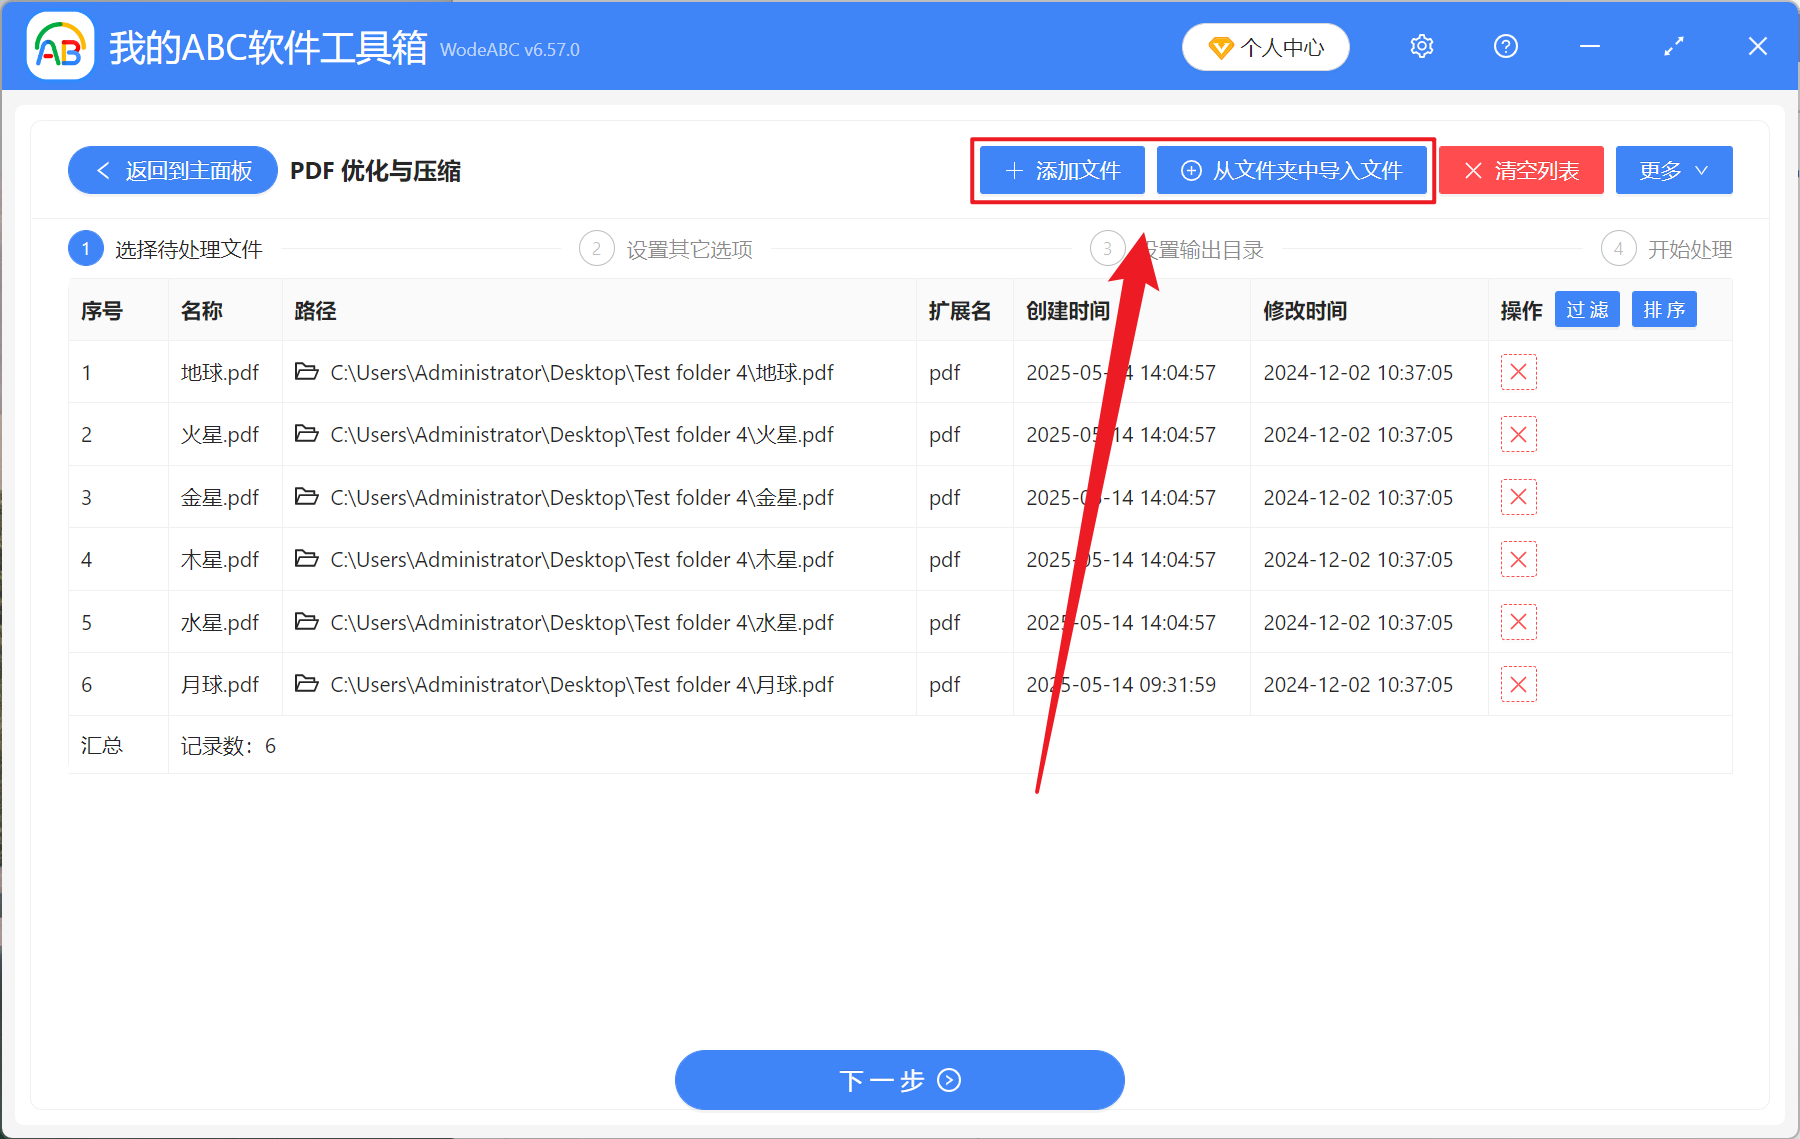Open the help question mark icon
This screenshot has width=1800, height=1139.
coord(1505,46)
